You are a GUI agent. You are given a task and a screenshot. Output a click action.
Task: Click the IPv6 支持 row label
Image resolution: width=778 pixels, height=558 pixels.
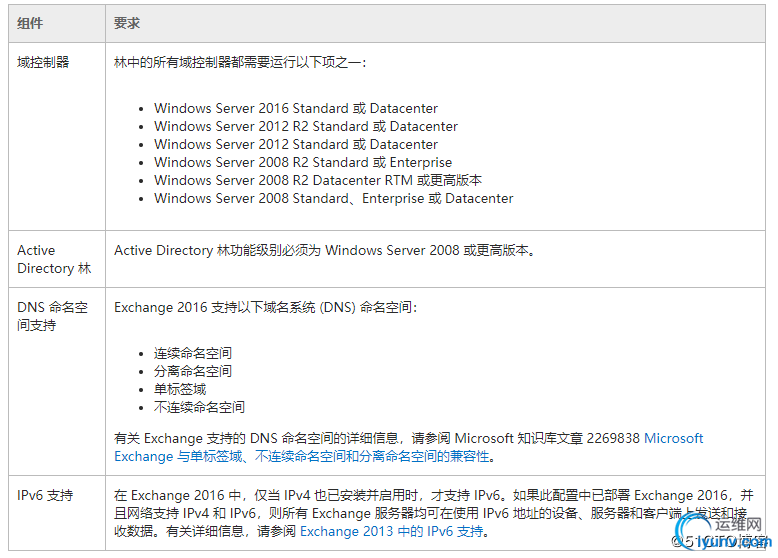click(45, 496)
